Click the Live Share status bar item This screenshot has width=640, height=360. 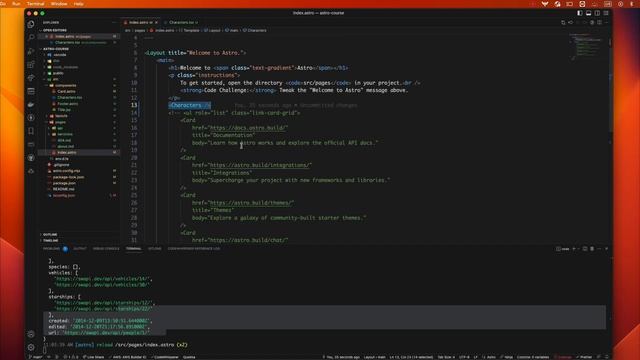point(93,357)
